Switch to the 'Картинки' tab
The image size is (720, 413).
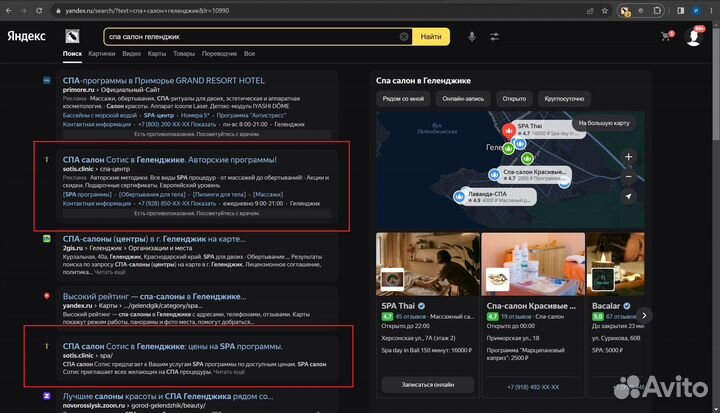coord(101,53)
